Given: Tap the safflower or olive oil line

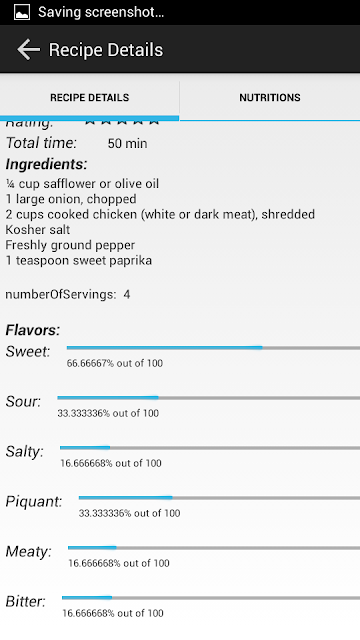Looking at the screenshot, I should (x=82, y=184).
